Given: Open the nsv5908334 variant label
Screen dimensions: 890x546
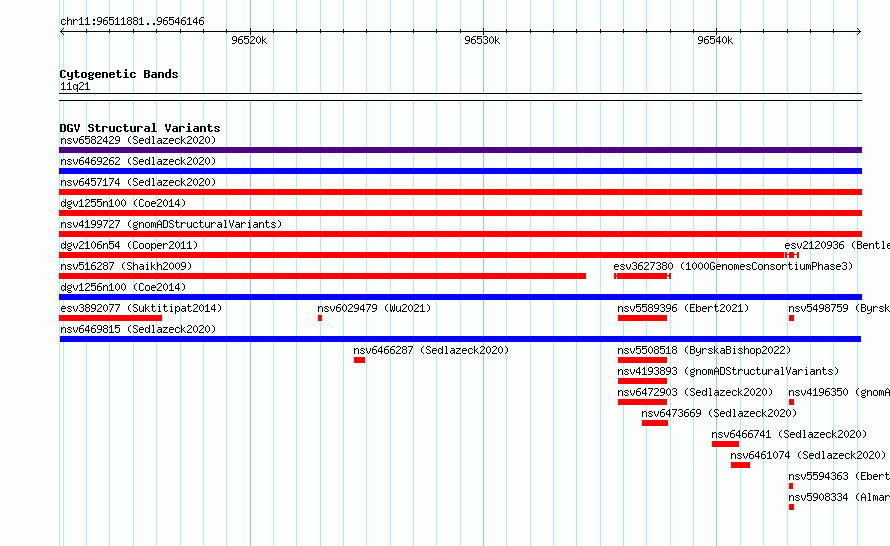Looking at the screenshot, I should (x=839, y=497).
